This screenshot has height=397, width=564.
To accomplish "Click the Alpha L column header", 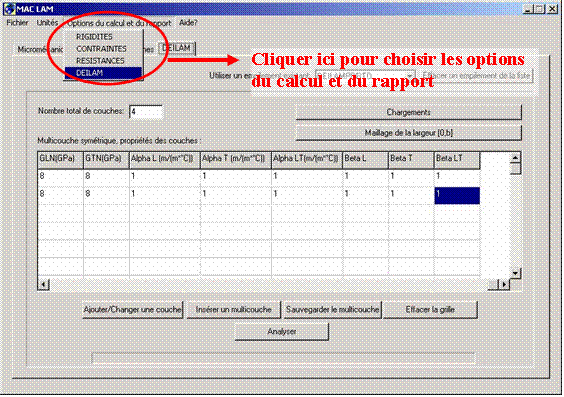I will [164, 160].
